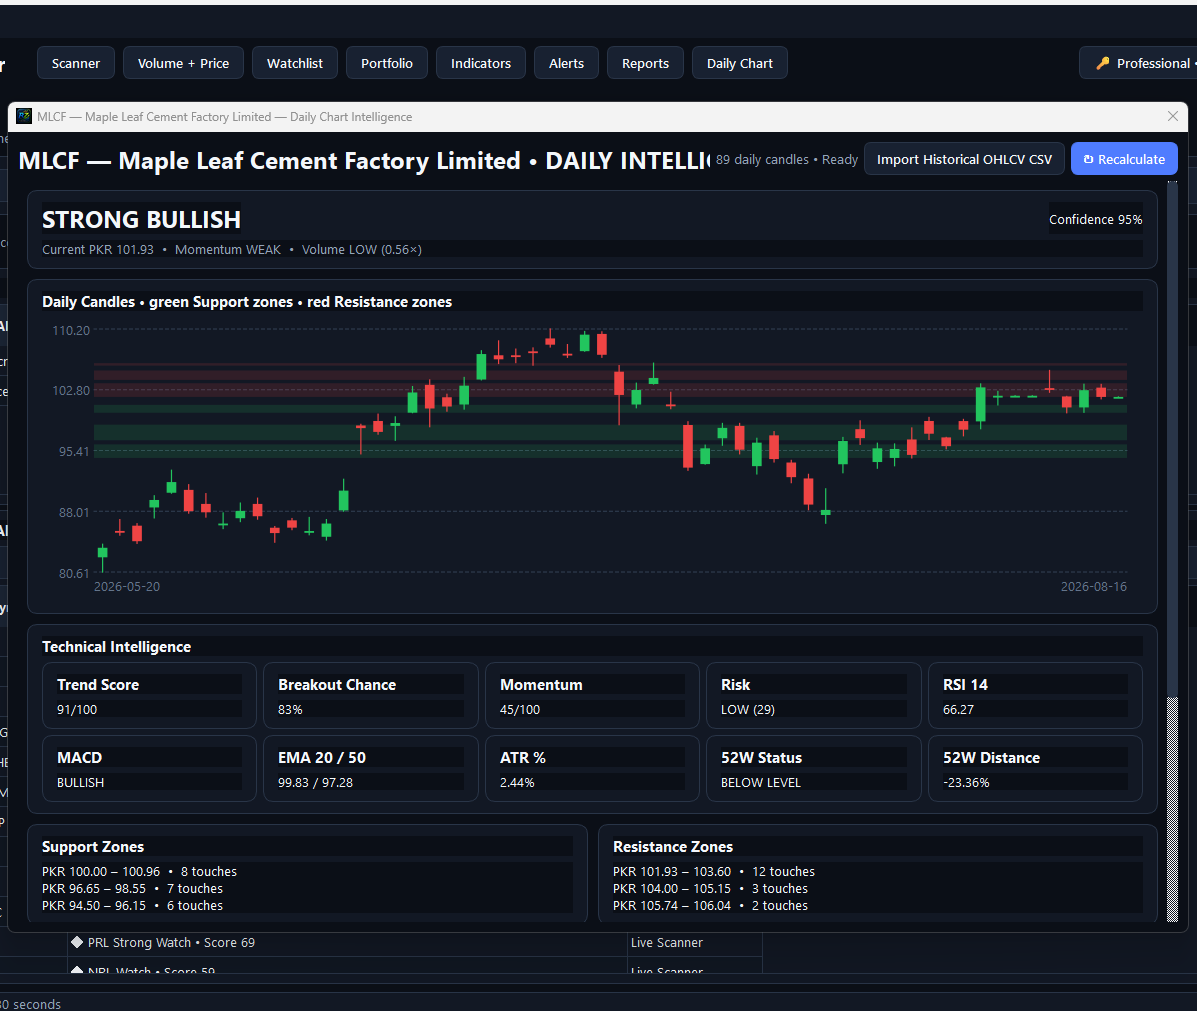The height and width of the screenshot is (1011, 1197).
Task: Click the Technical Intelligence section heading
Action: click(117, 647)
